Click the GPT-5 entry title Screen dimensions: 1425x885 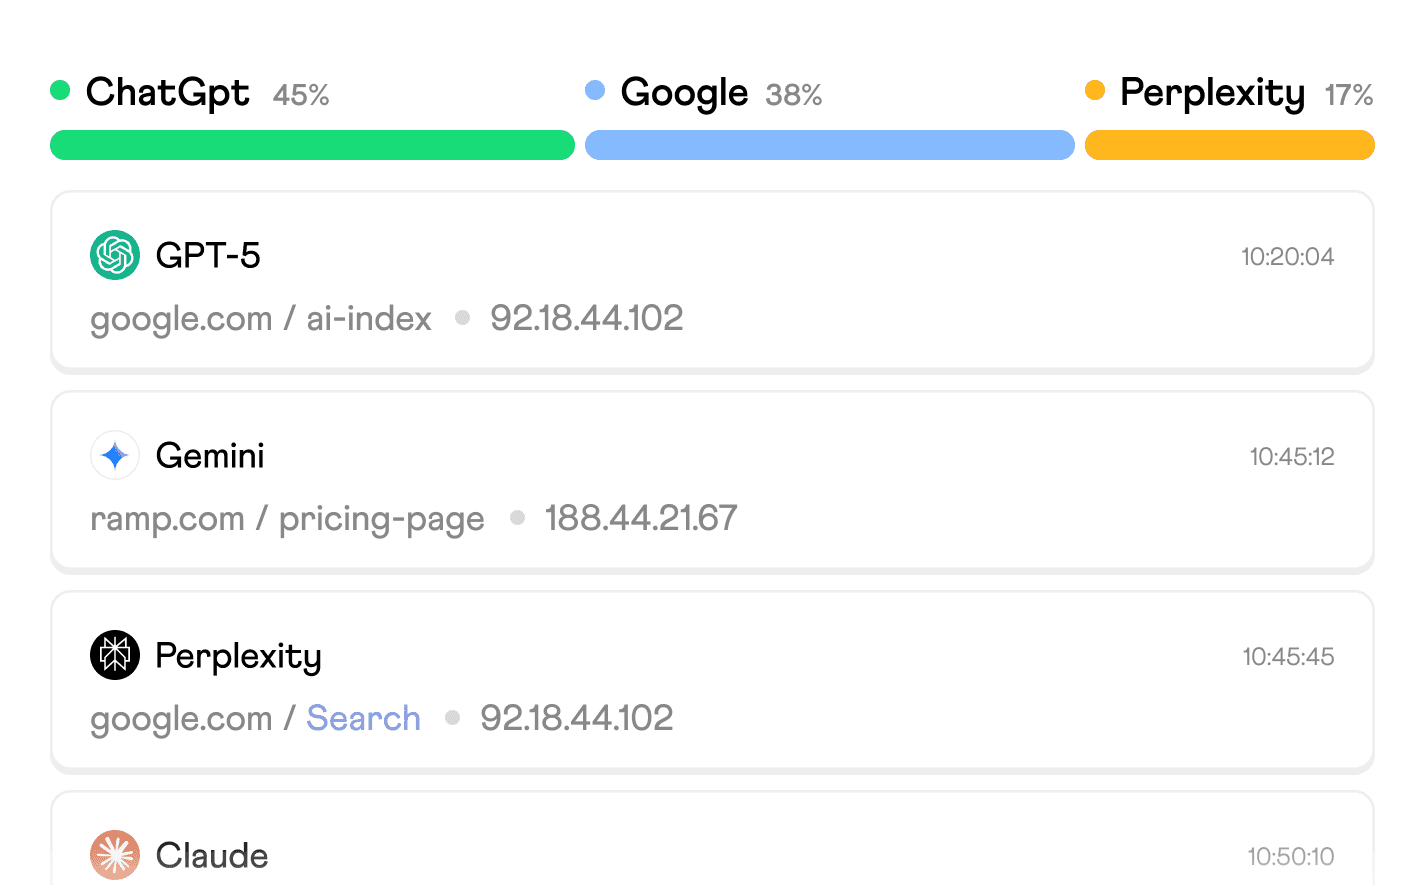coord(208,255)
